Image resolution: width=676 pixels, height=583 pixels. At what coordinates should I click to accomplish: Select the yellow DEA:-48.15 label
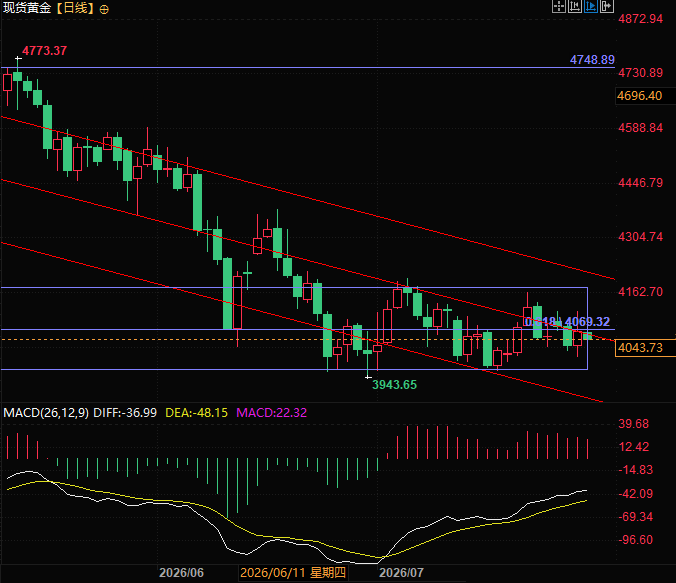(197, 413)
